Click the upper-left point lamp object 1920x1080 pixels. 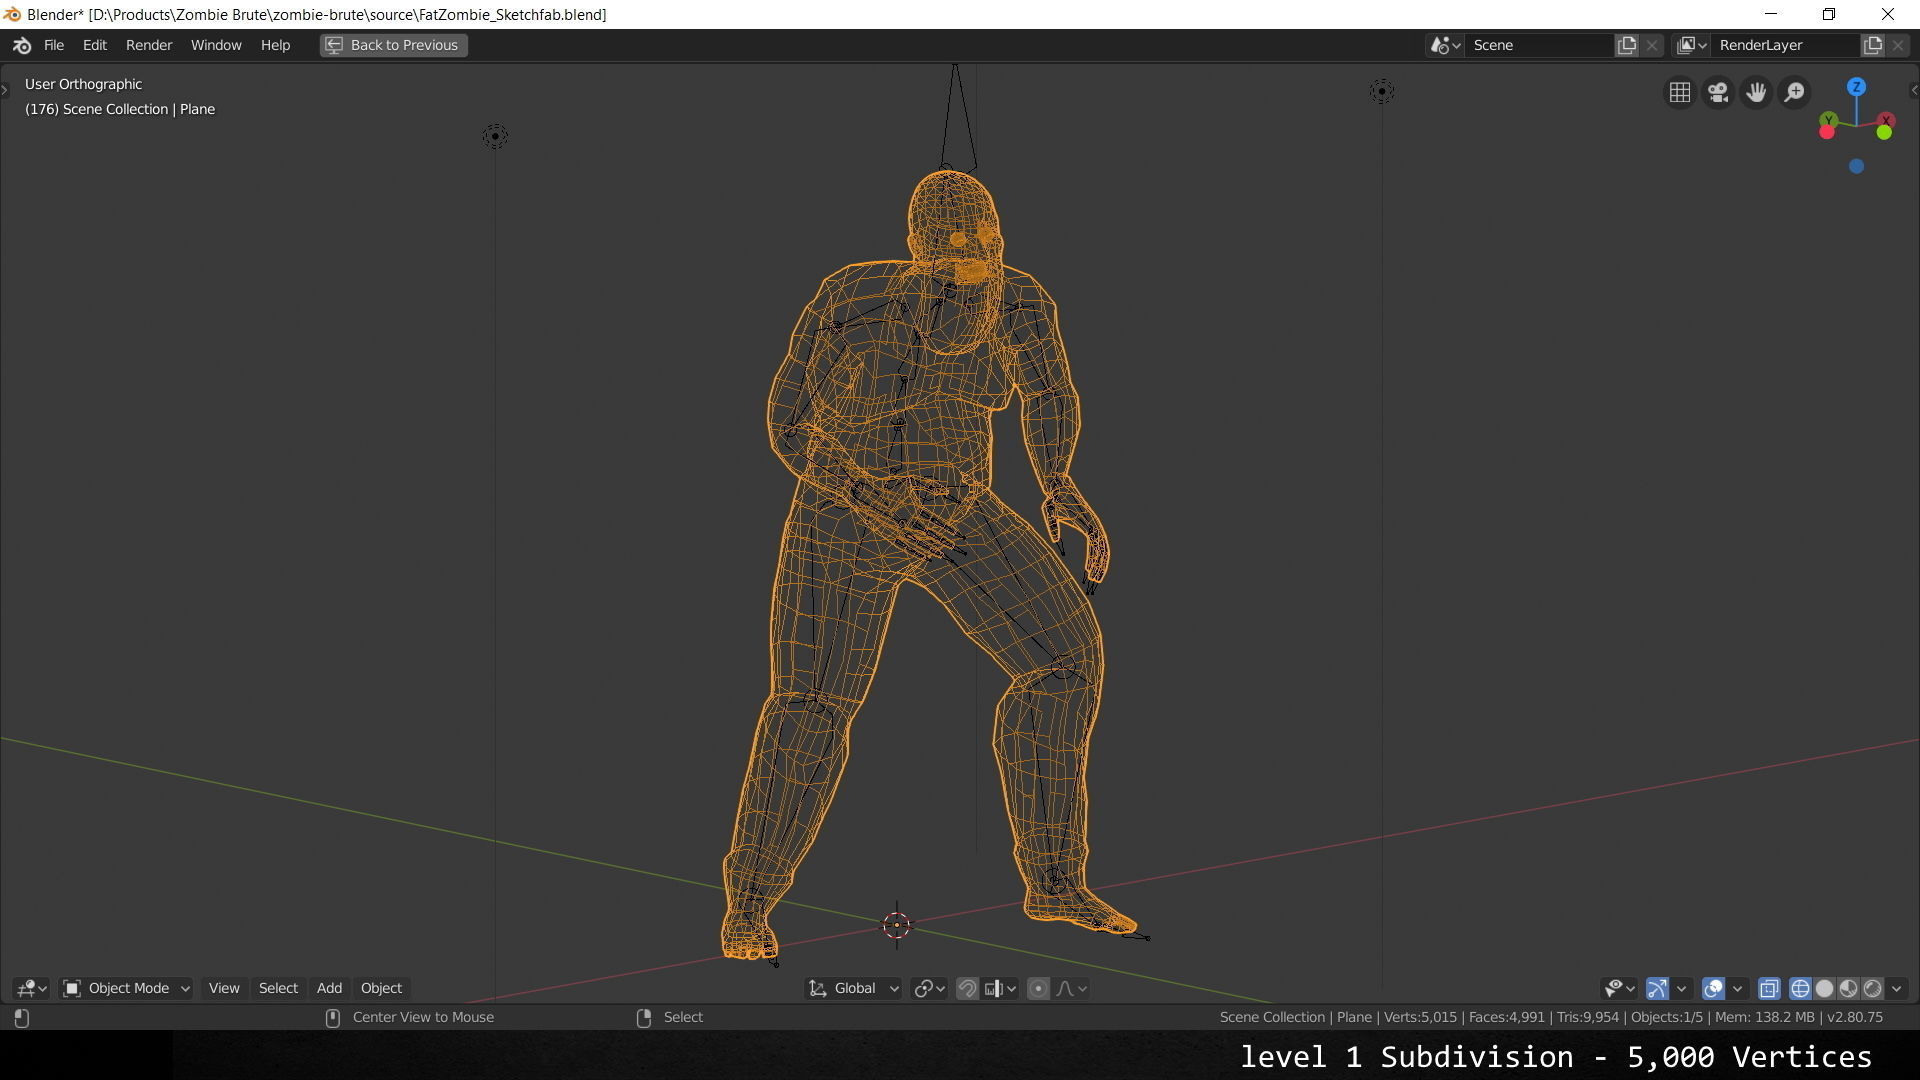pyautogui.click(x=495, y=136)
